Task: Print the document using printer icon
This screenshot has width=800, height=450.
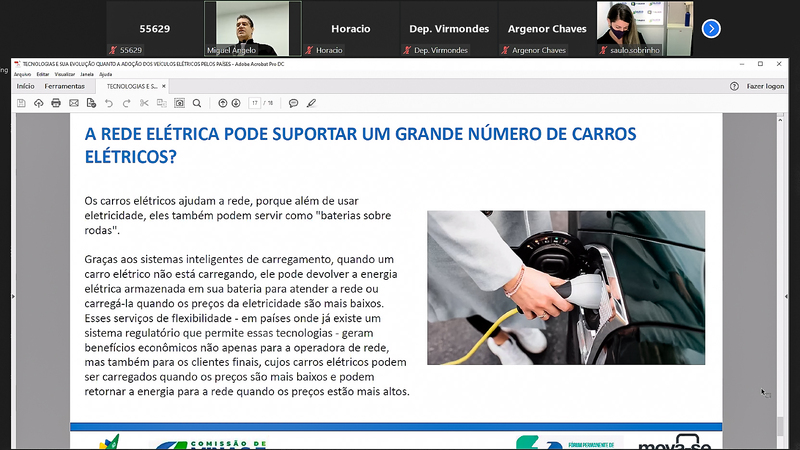Action: click(56, 103)
